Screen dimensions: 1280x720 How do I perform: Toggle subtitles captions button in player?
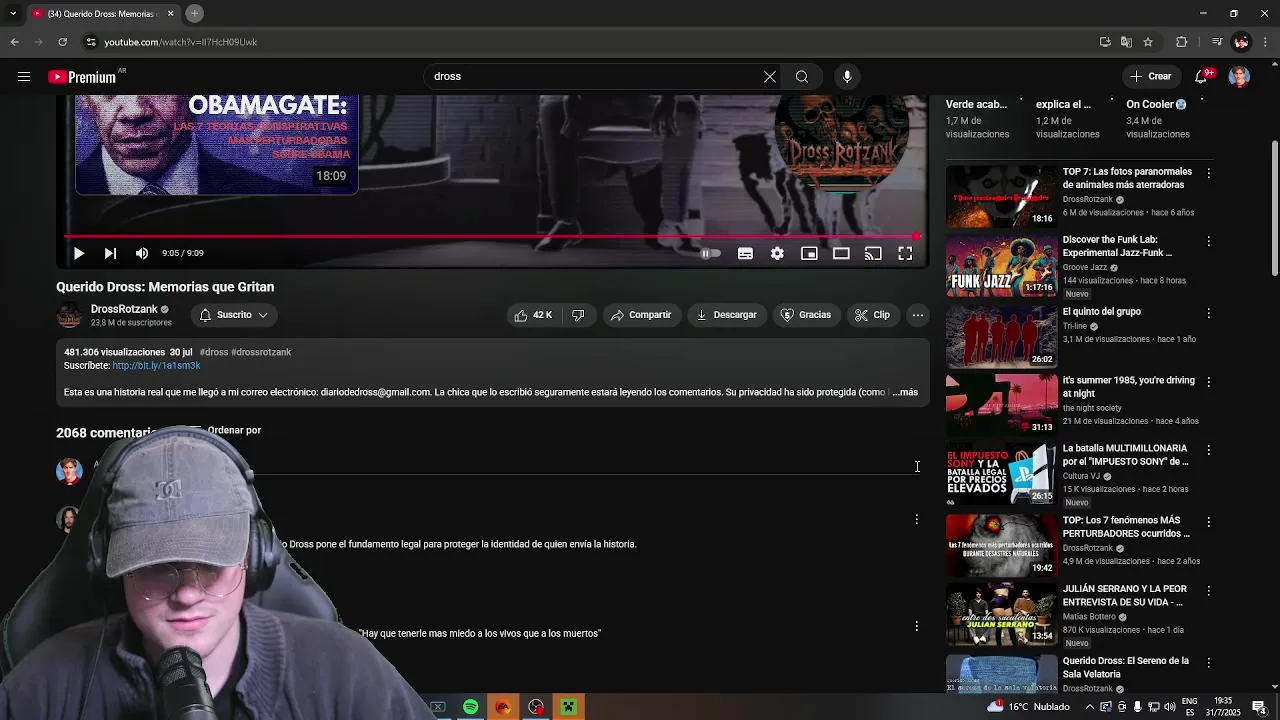pyautogui.click(x=745, y=254)
